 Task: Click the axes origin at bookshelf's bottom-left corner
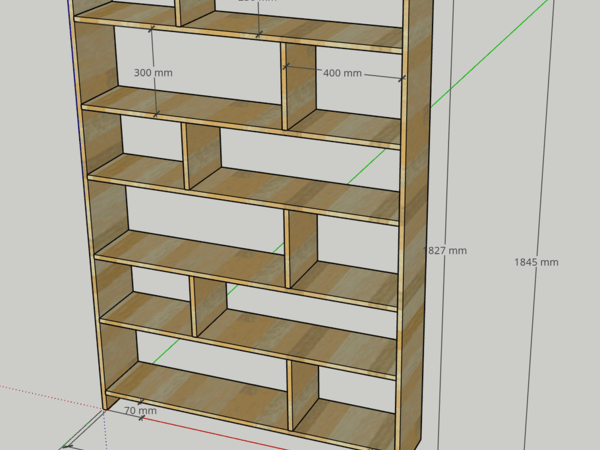pos(106,408)
